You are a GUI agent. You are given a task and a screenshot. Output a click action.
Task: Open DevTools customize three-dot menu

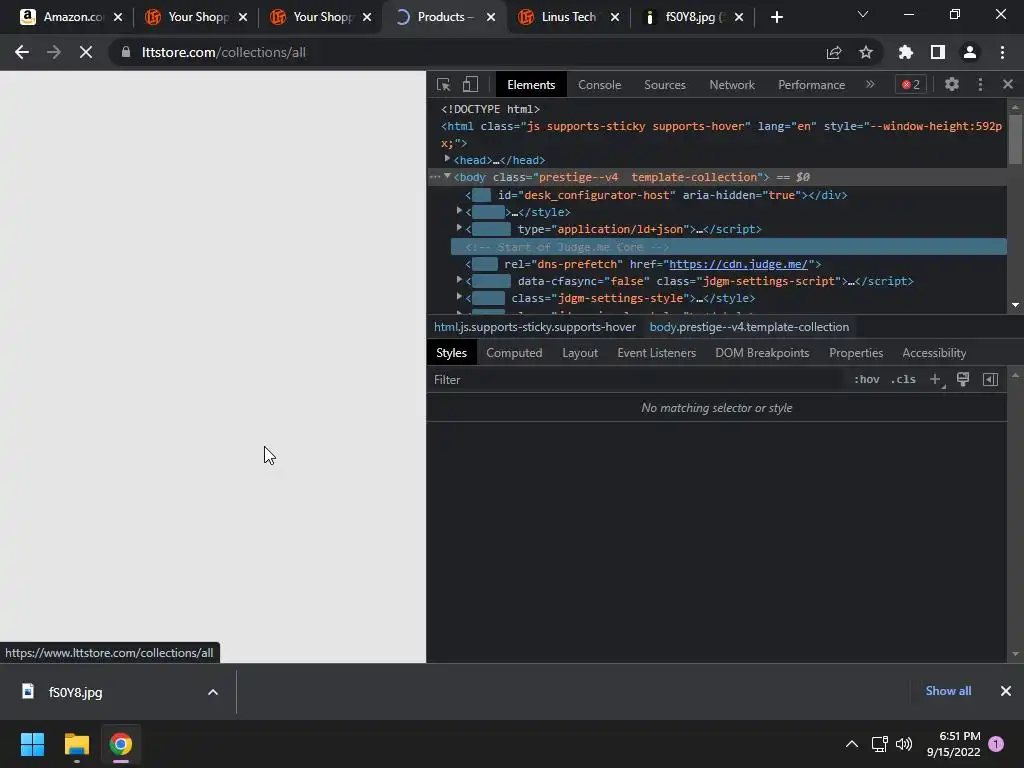(x=980, y=84)
